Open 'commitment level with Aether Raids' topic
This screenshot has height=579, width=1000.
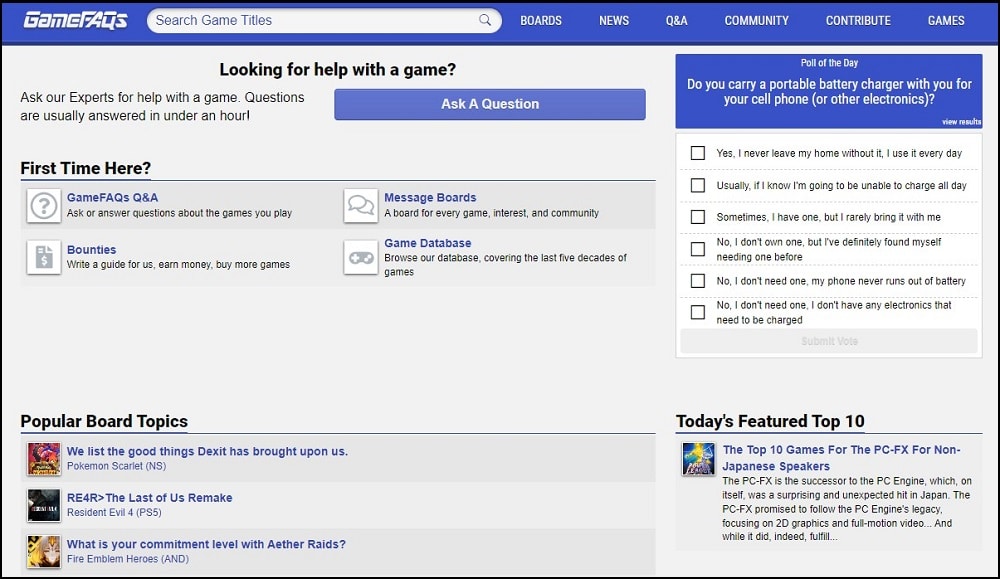[x=206, y=545]
